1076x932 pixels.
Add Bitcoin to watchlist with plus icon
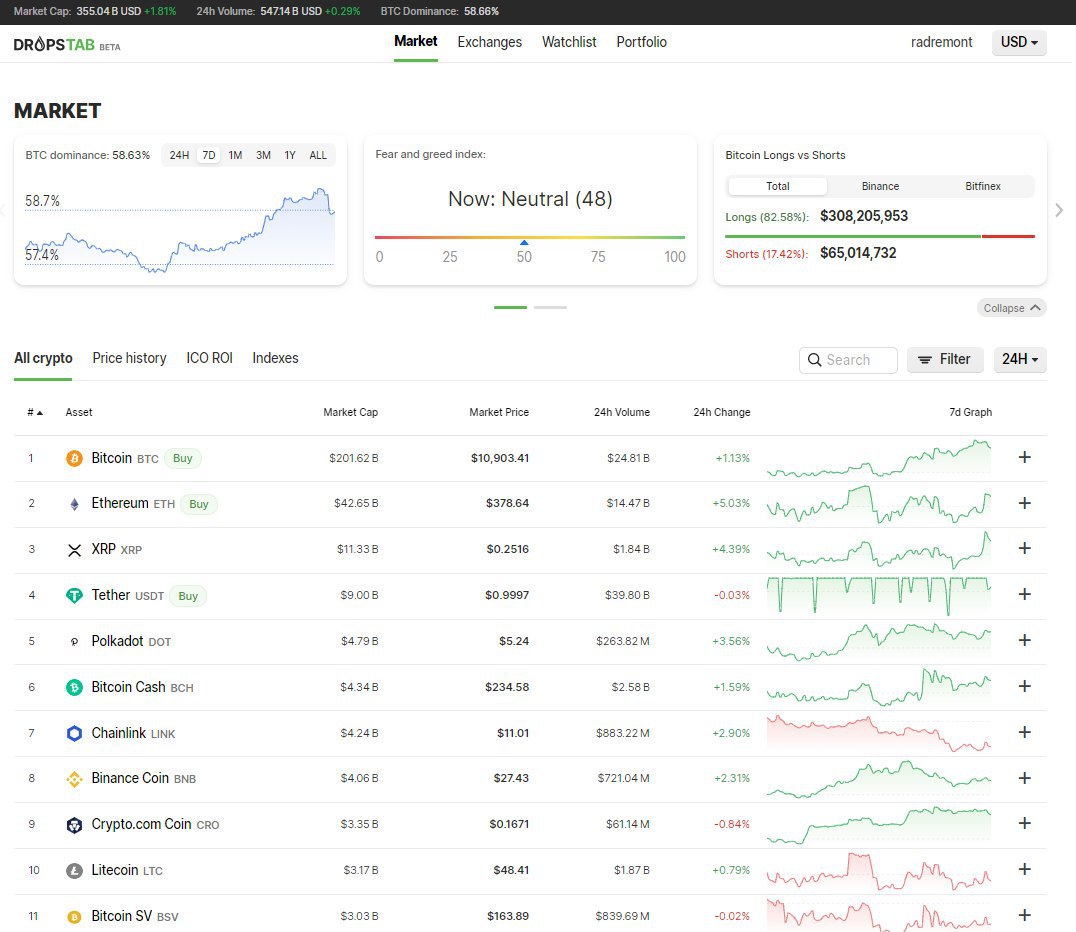pyautogui.click(x=1025, y=457)
